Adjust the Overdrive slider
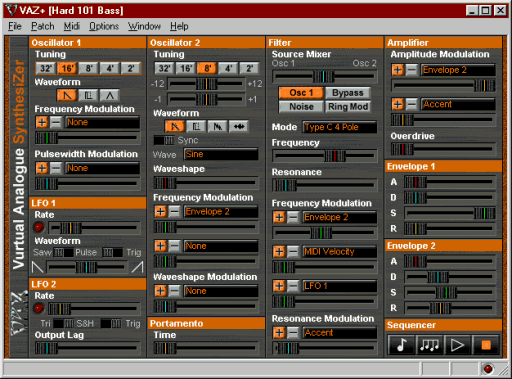The image size is (512, 379). [x=443, y=149]
